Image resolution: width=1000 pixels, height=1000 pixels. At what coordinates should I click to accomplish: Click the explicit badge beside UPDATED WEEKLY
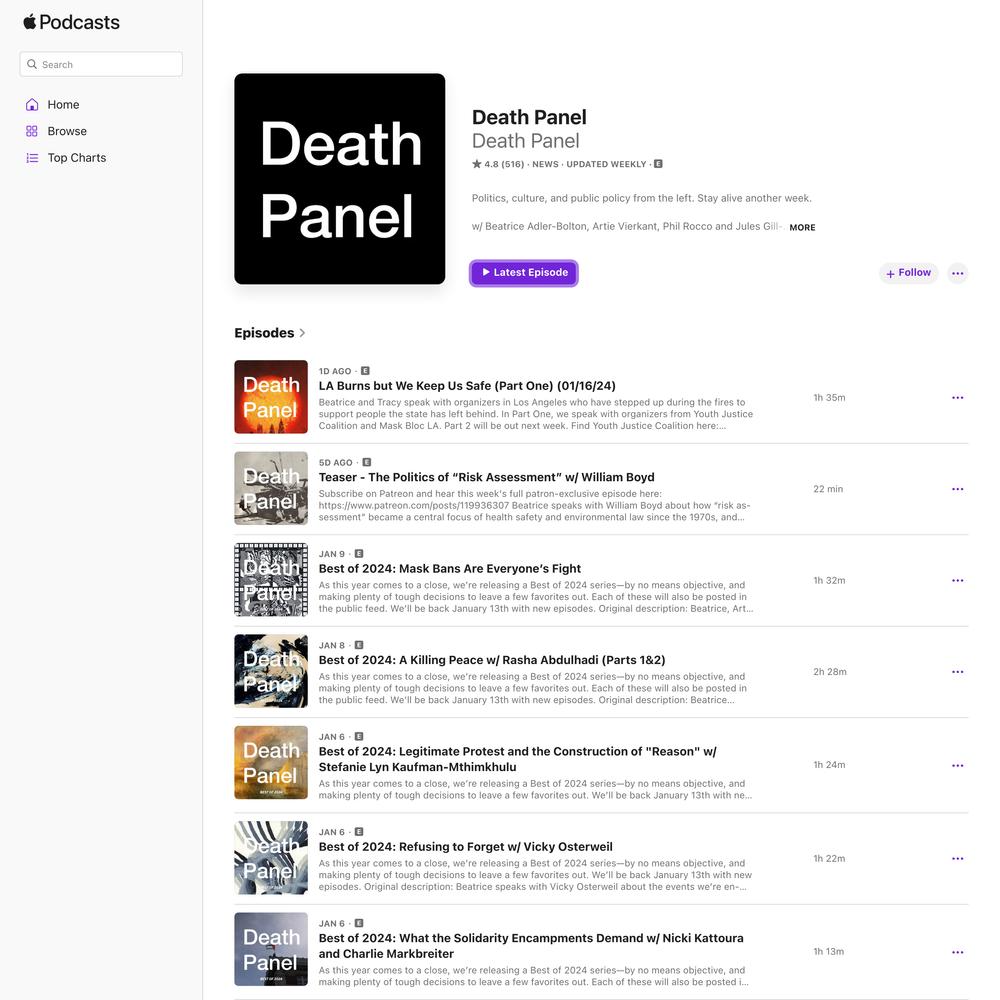coord(658,164)
